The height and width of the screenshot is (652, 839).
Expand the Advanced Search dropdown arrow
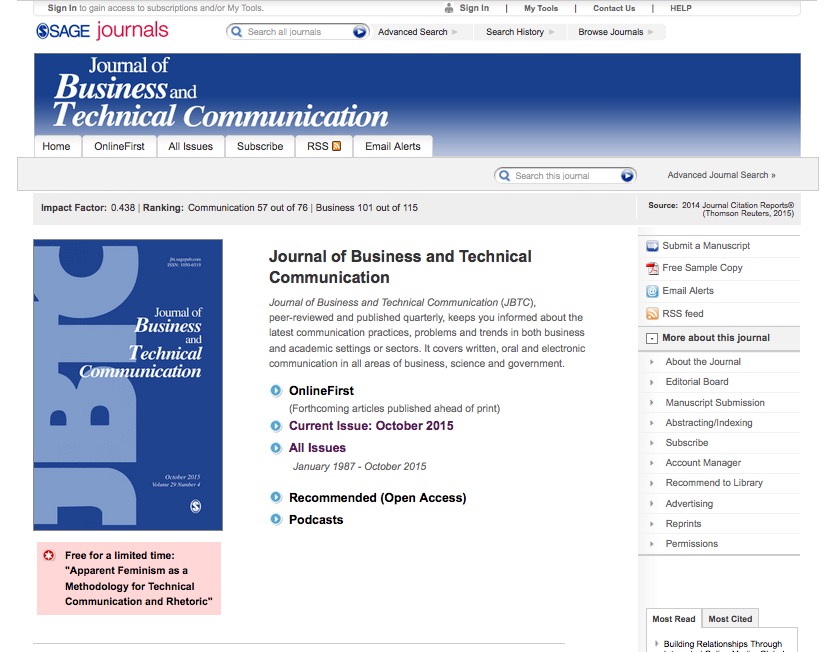click(455, 32)
